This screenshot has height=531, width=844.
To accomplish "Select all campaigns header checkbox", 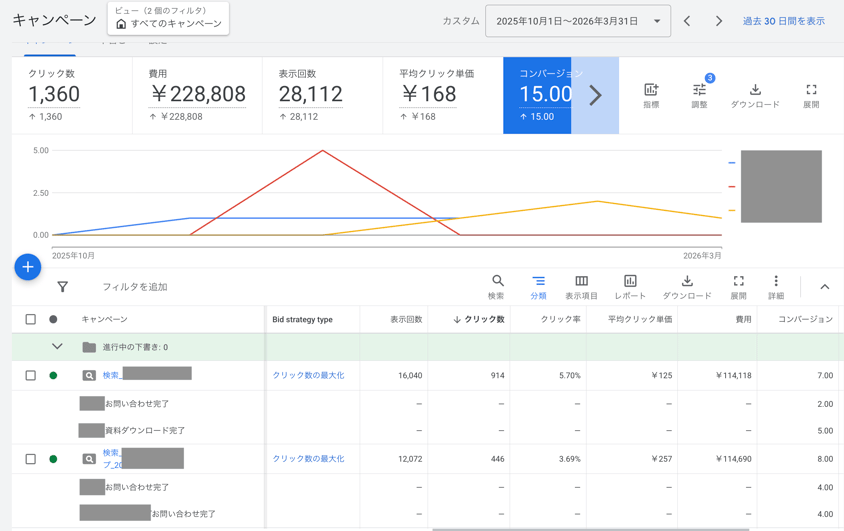I will (31, 319).
